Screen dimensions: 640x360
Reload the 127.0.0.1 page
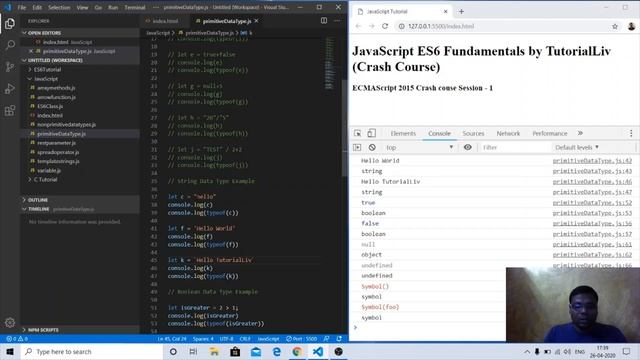point(385,26)
